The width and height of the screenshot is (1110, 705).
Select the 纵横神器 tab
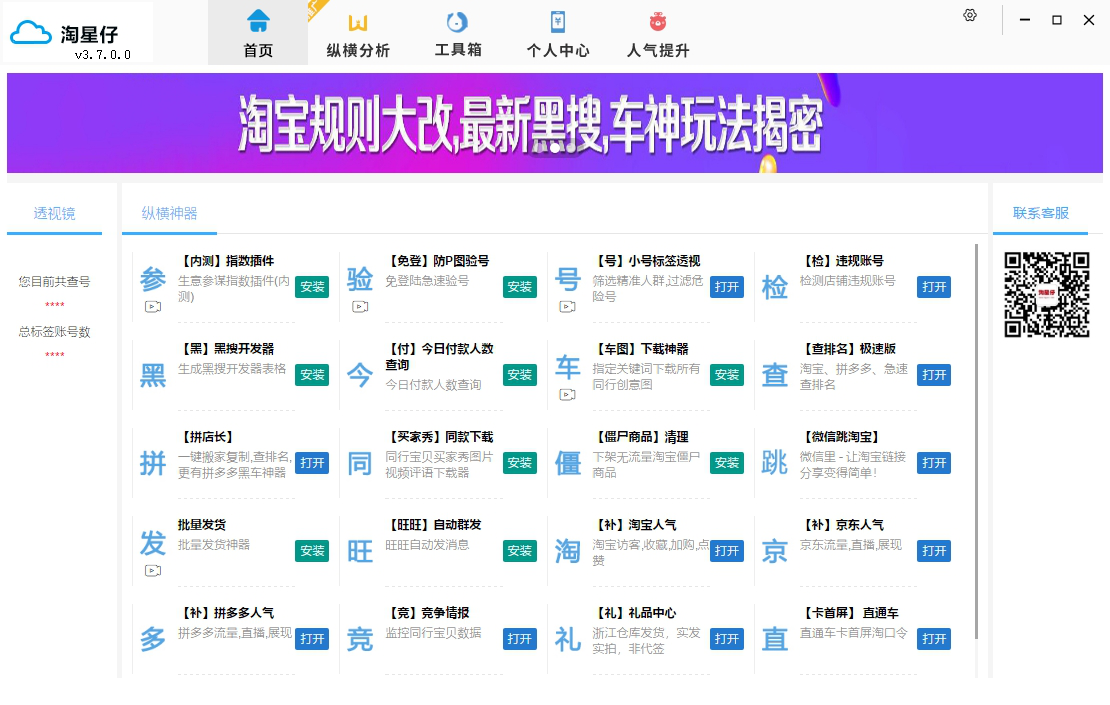169,214
